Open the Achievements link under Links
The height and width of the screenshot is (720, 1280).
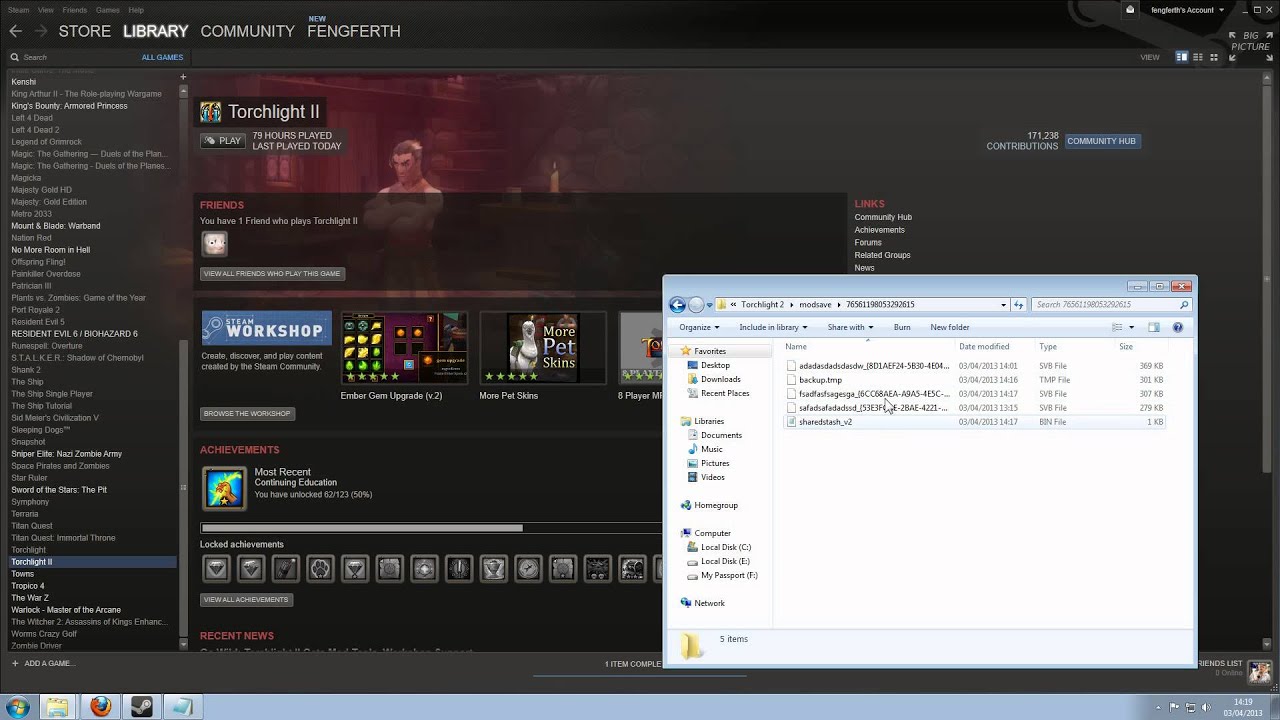(x=880, y=230)
